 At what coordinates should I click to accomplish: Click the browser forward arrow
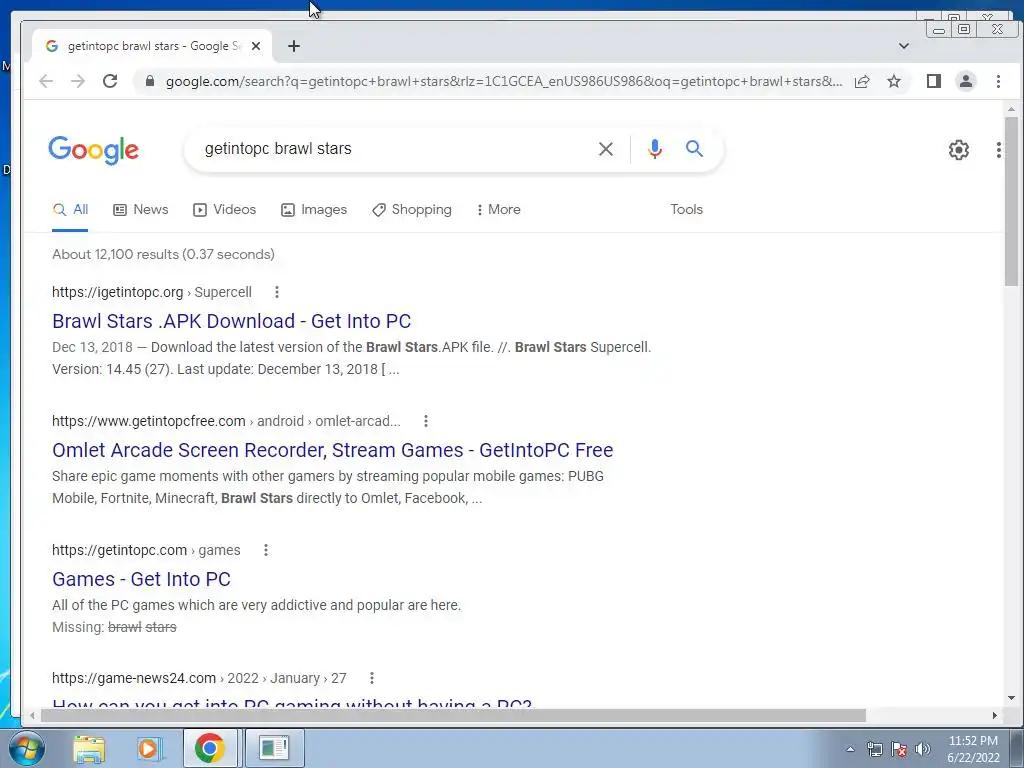click(78, 81)
